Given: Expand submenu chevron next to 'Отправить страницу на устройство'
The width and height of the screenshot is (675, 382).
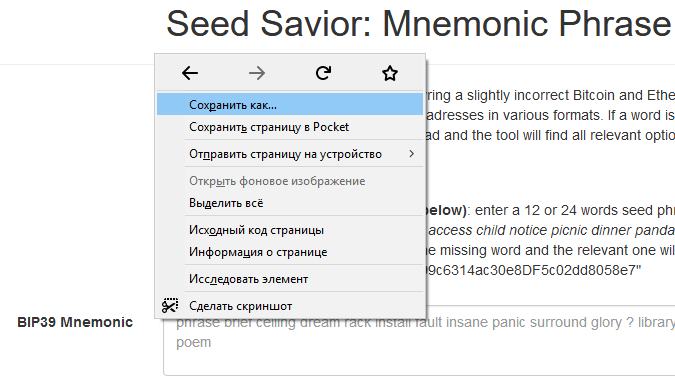Looking at the screenshot, I should tap(412, 154).
